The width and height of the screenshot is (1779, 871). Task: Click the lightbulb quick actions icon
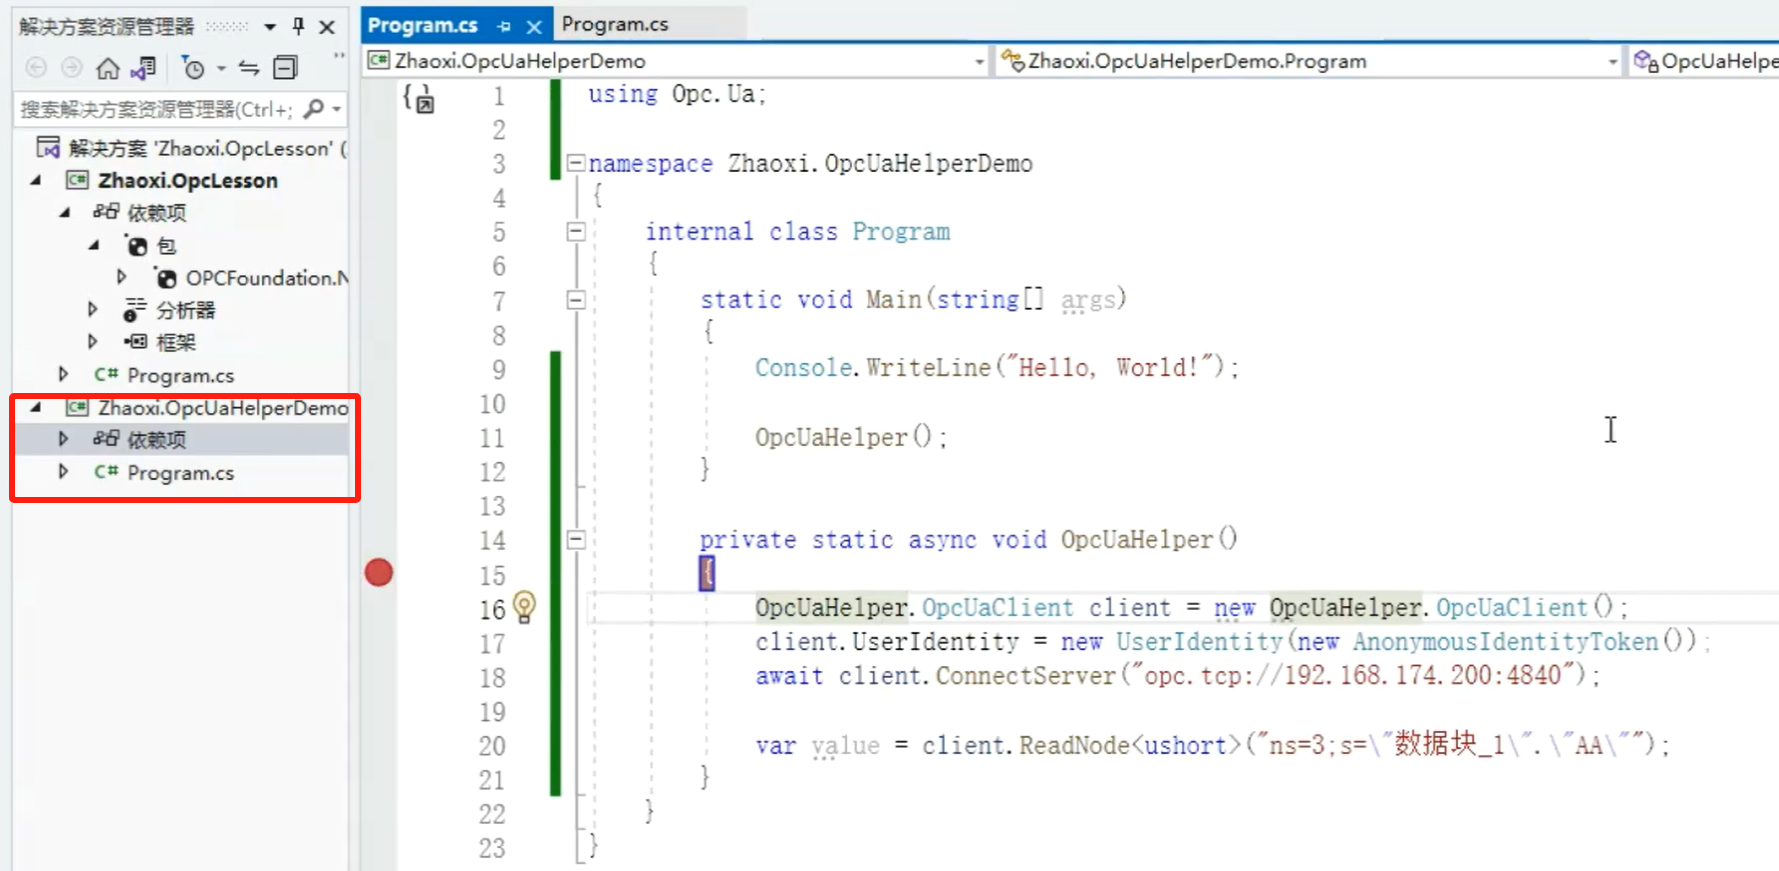(524, 606)
